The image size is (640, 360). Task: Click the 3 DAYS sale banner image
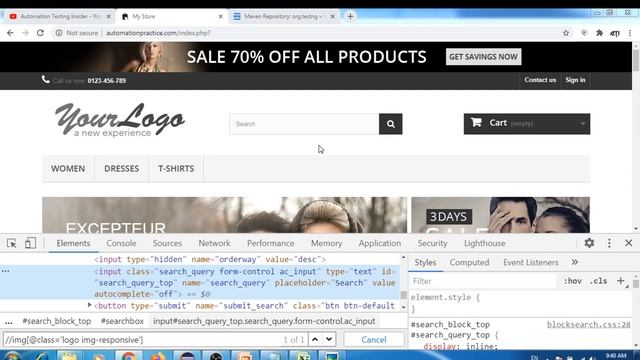click(500, 215)
